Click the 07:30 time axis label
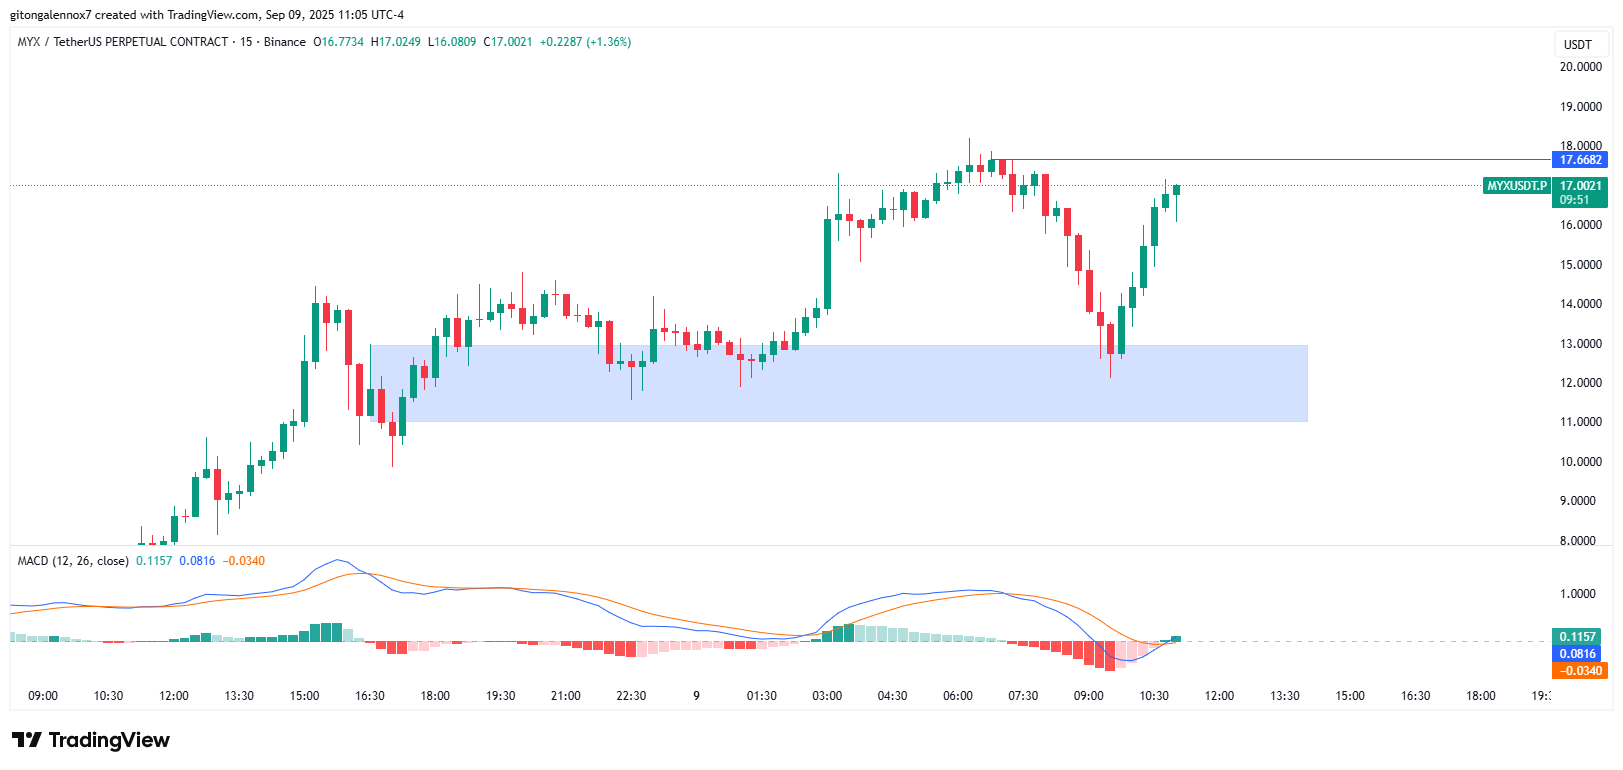Image resolution: width=1623 pixels, height=770 pixels. [1023, 696]
